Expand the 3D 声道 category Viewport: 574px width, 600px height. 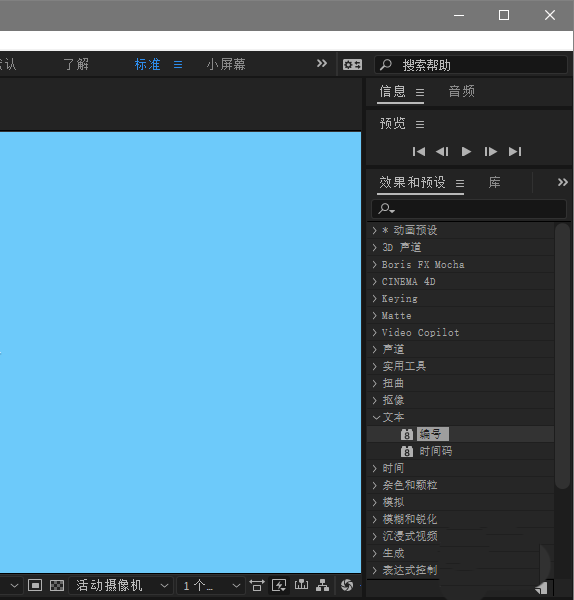click(375, 248)
